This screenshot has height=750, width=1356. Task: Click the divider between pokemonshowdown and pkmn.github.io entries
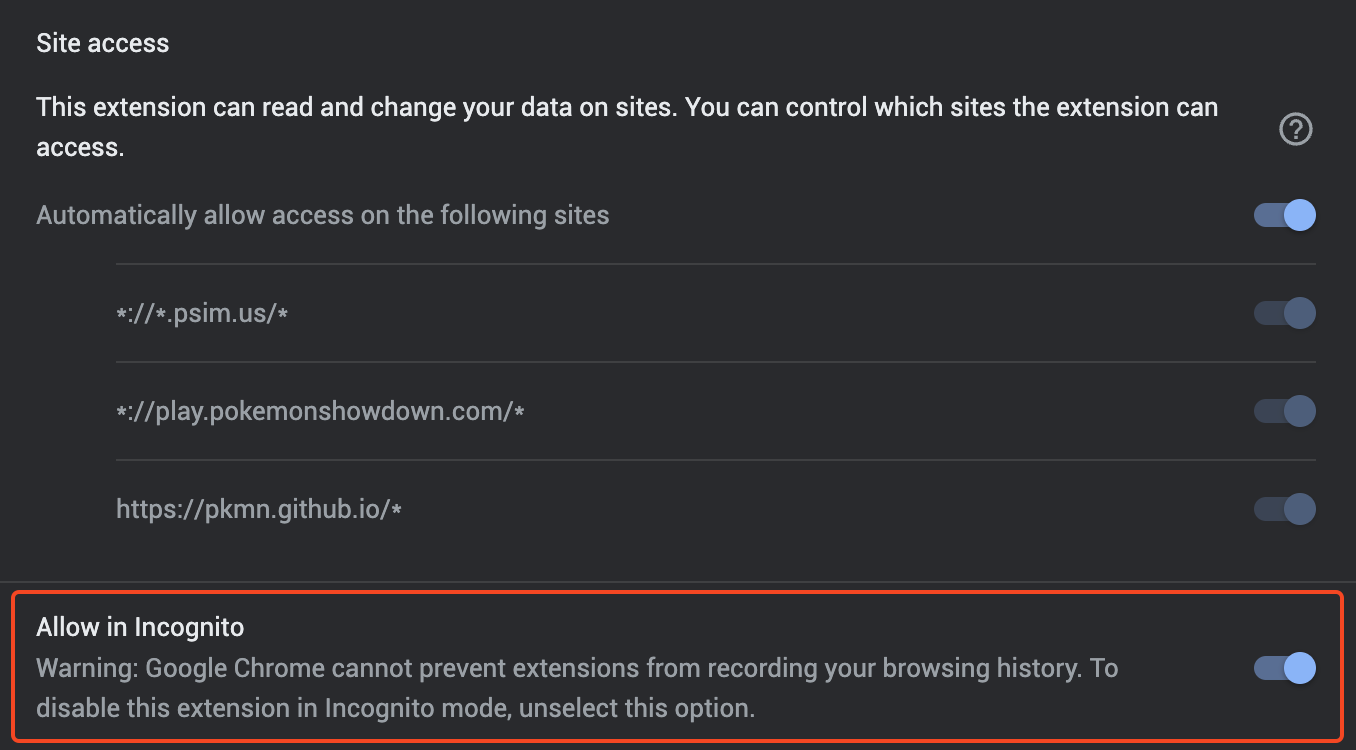(715, 460)
